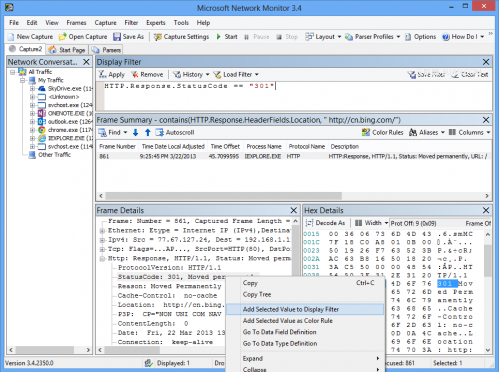Collapse the My Traffic tree node
The width and height of the screenshot is (499, 372).
pos(22,80)
